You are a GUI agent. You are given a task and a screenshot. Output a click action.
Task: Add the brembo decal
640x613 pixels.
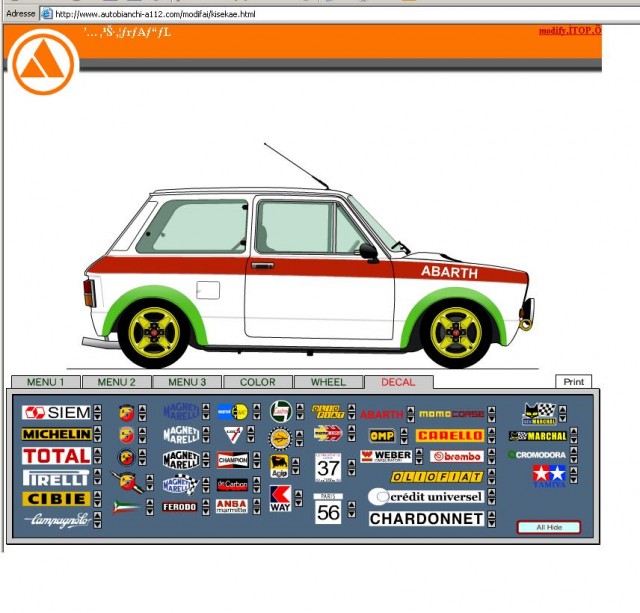[x=457, y=456]
